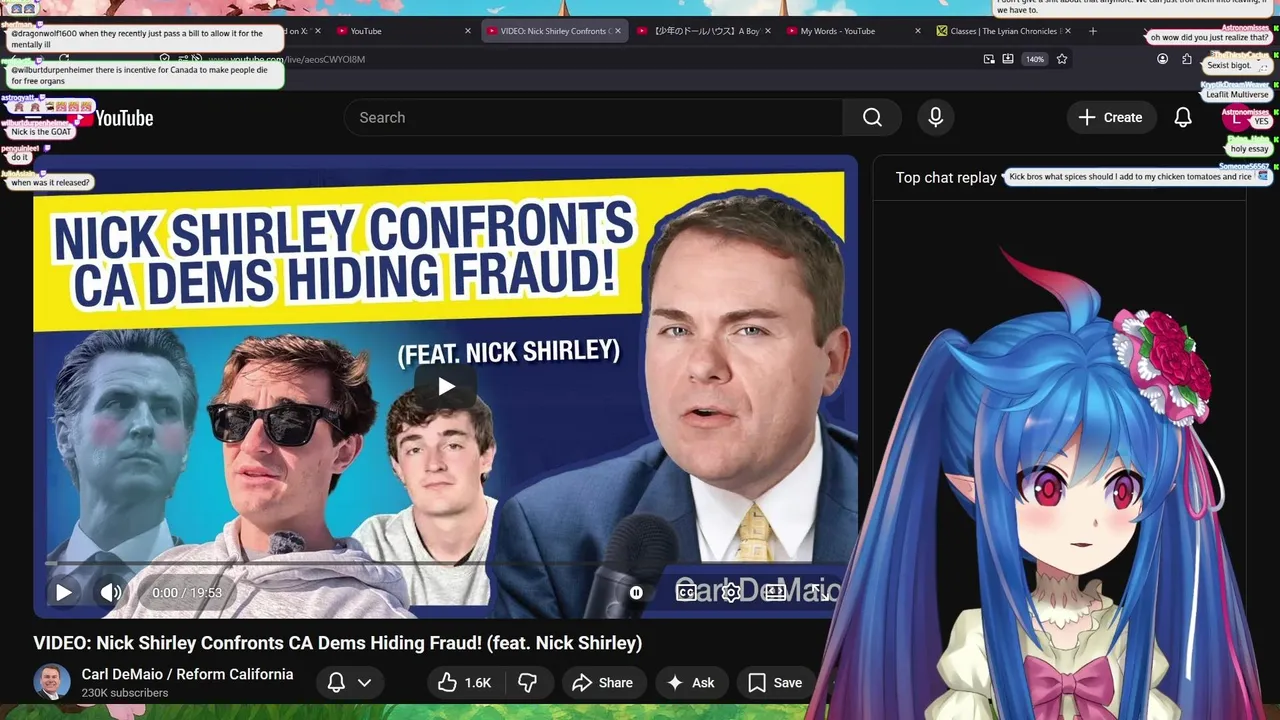Open a new browser tab with plus
This screenshot has height=720, width=1280.
point(1092,31)
